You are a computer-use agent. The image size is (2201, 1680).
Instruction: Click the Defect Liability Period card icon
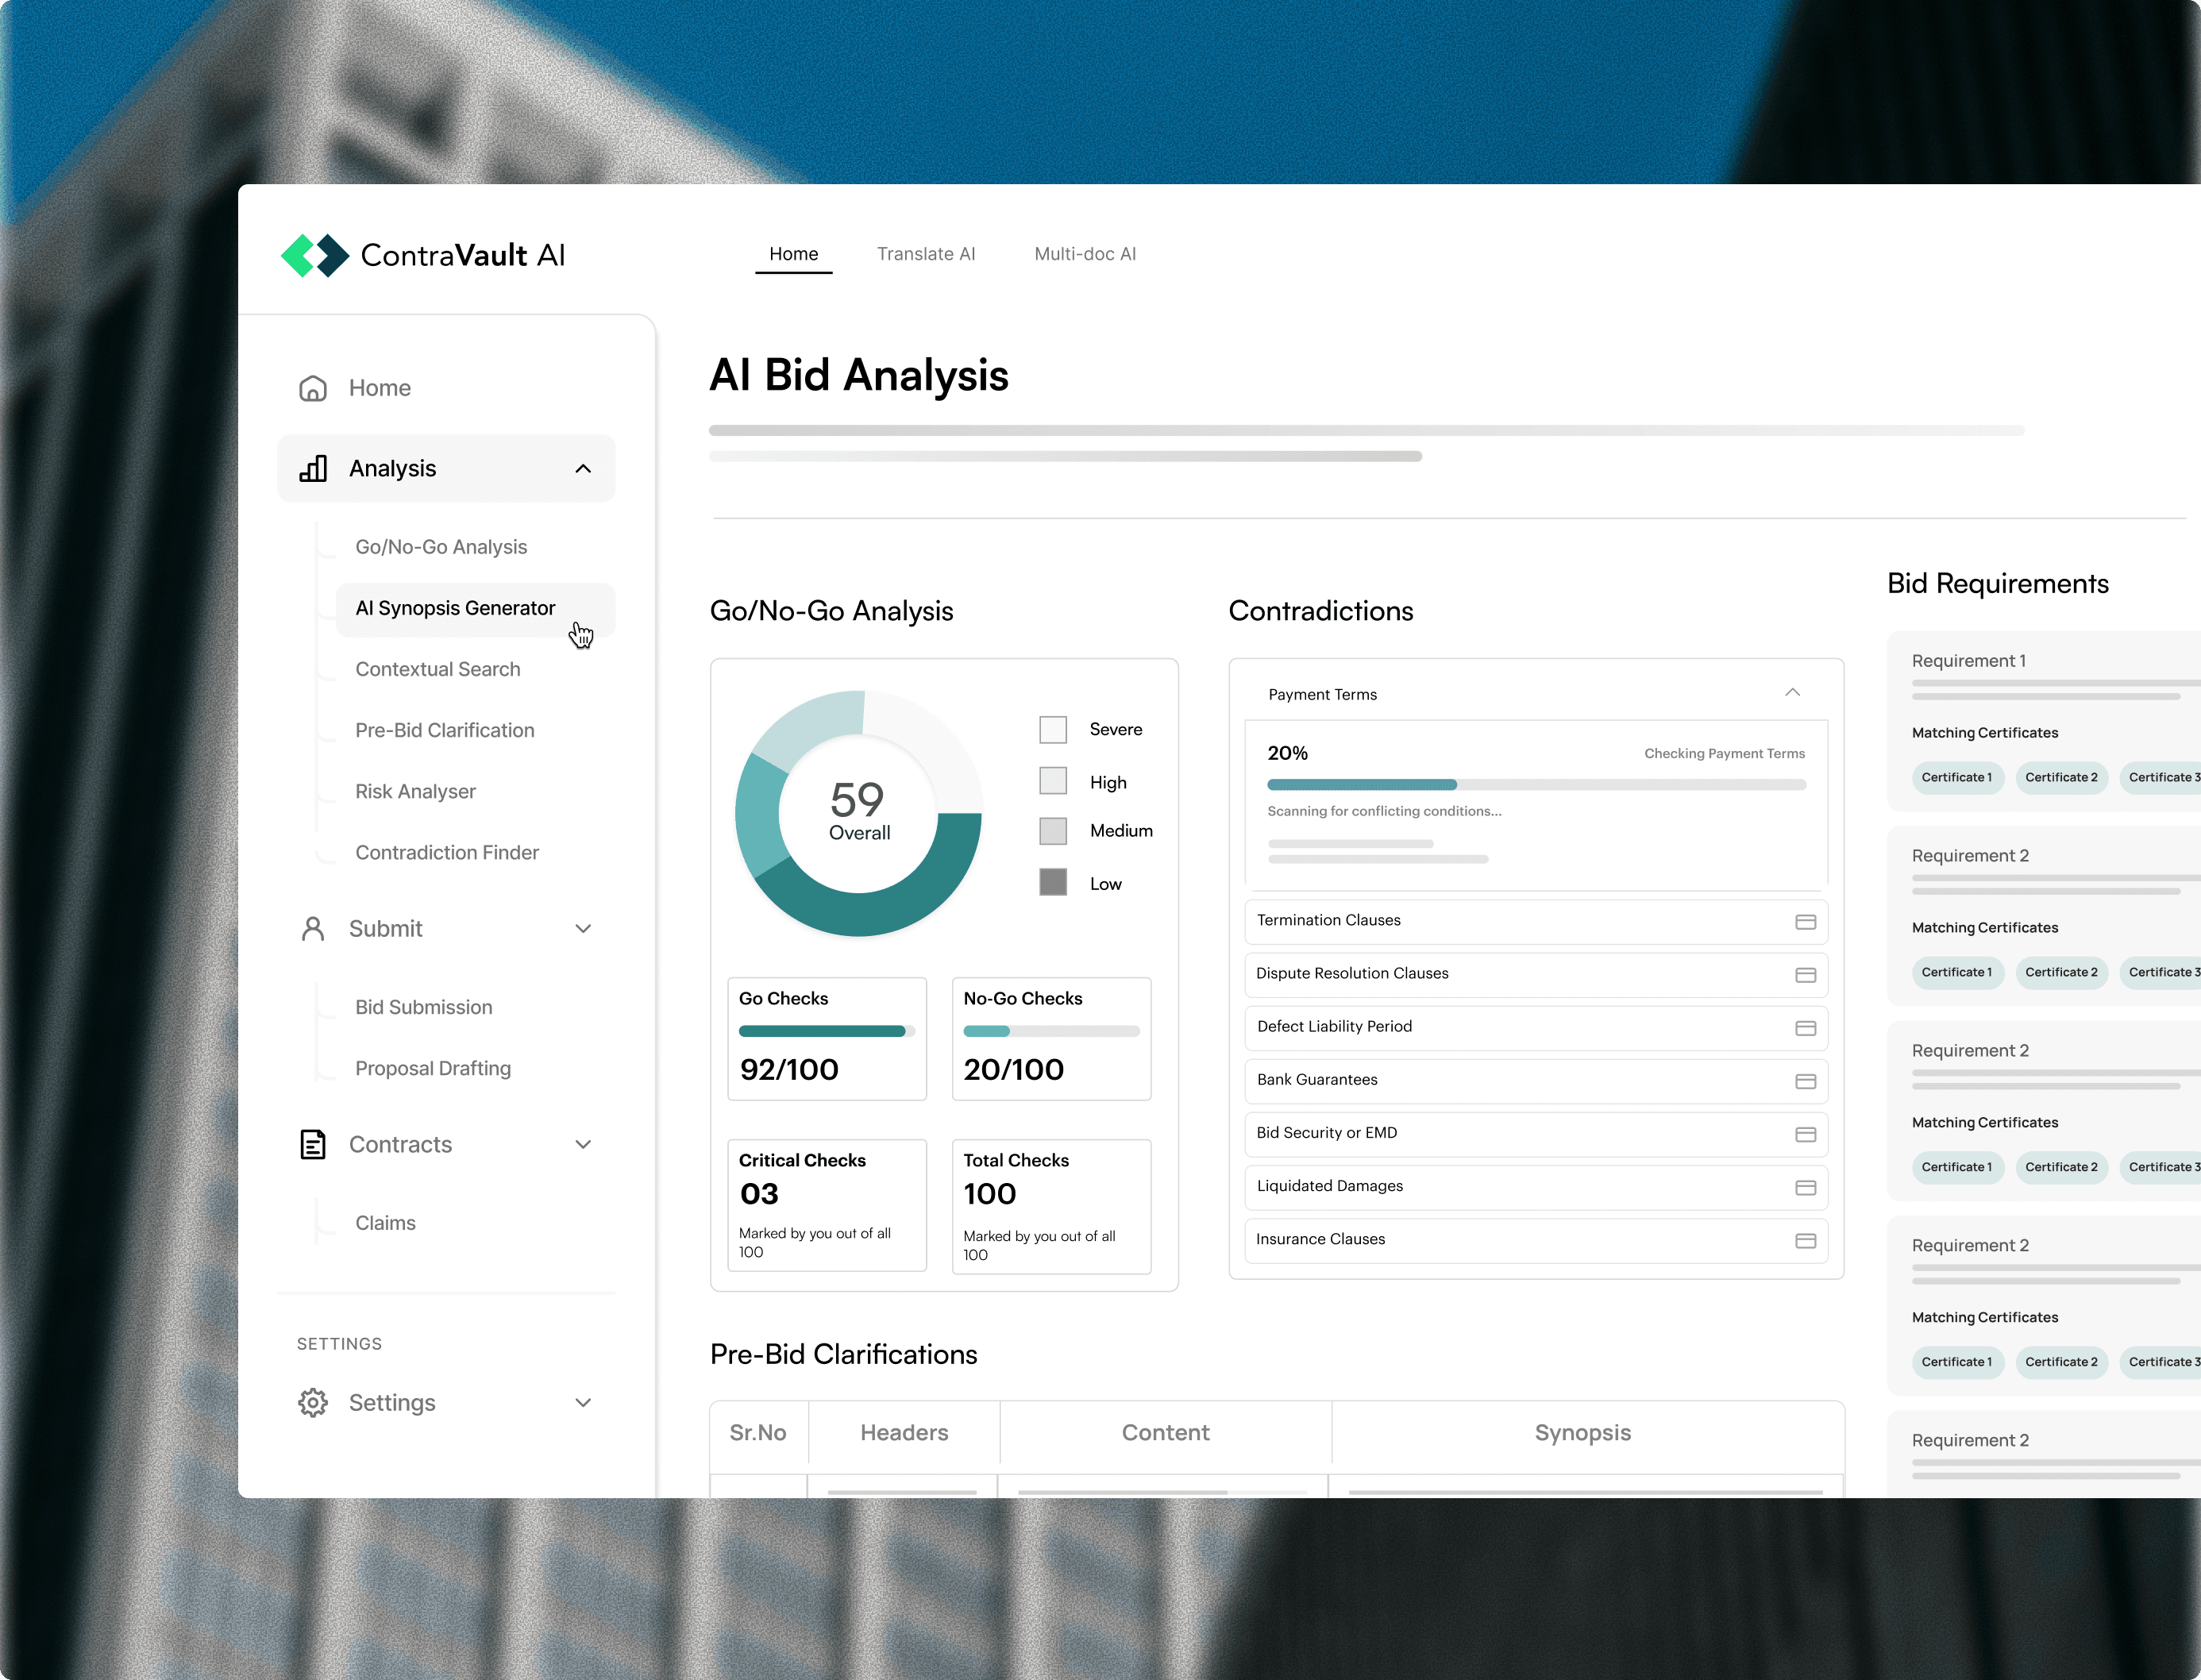[1805, 1028]
